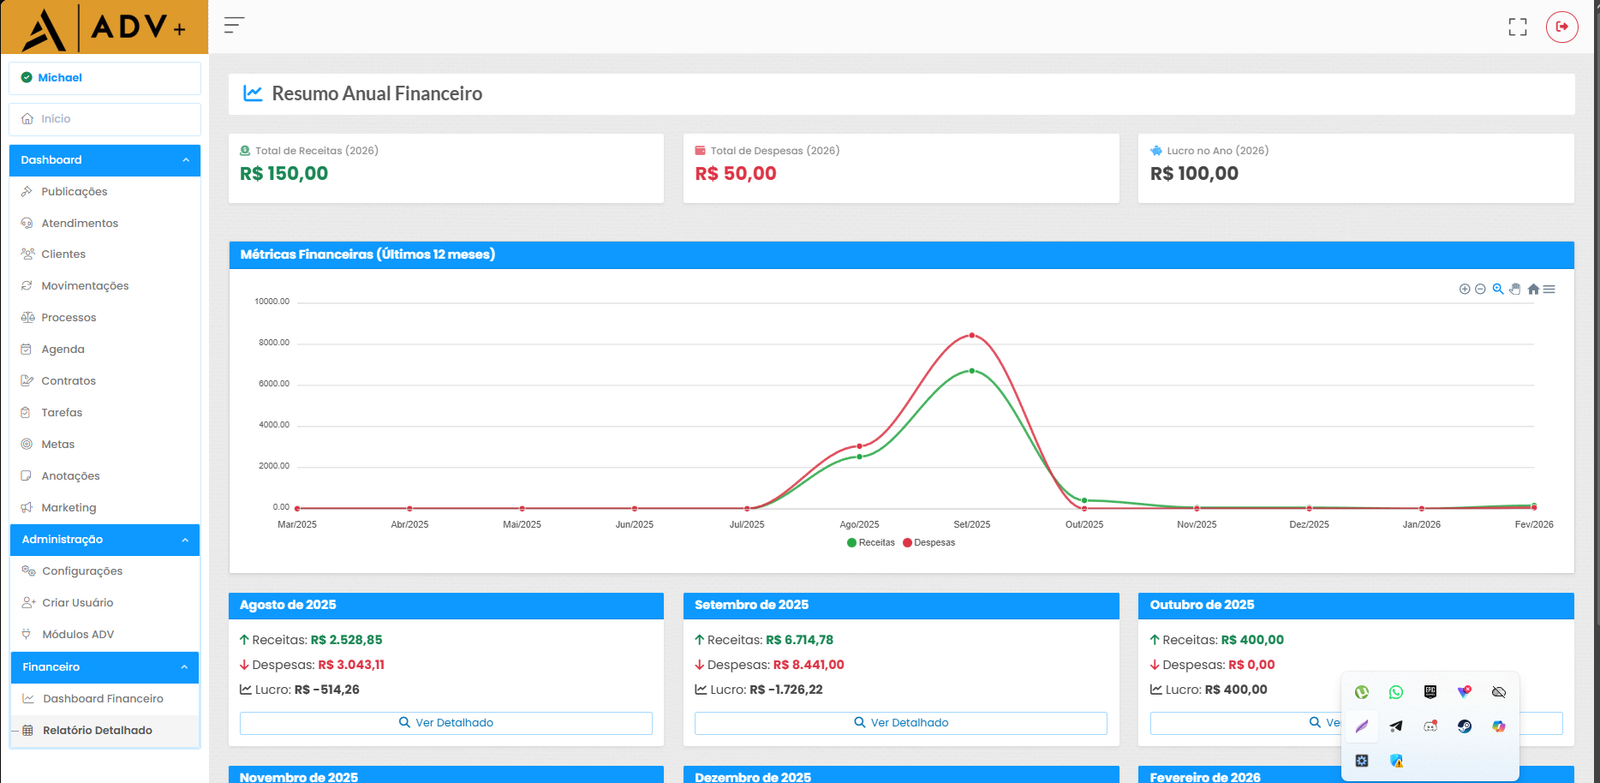Click Set/2025 Despesas peak data point
The height and width of the screenshot is (783, 1600).
tap(972, 335)
